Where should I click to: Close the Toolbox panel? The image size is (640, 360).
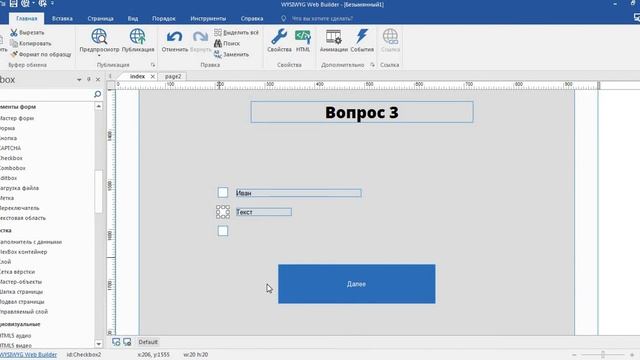pos(98,80)
